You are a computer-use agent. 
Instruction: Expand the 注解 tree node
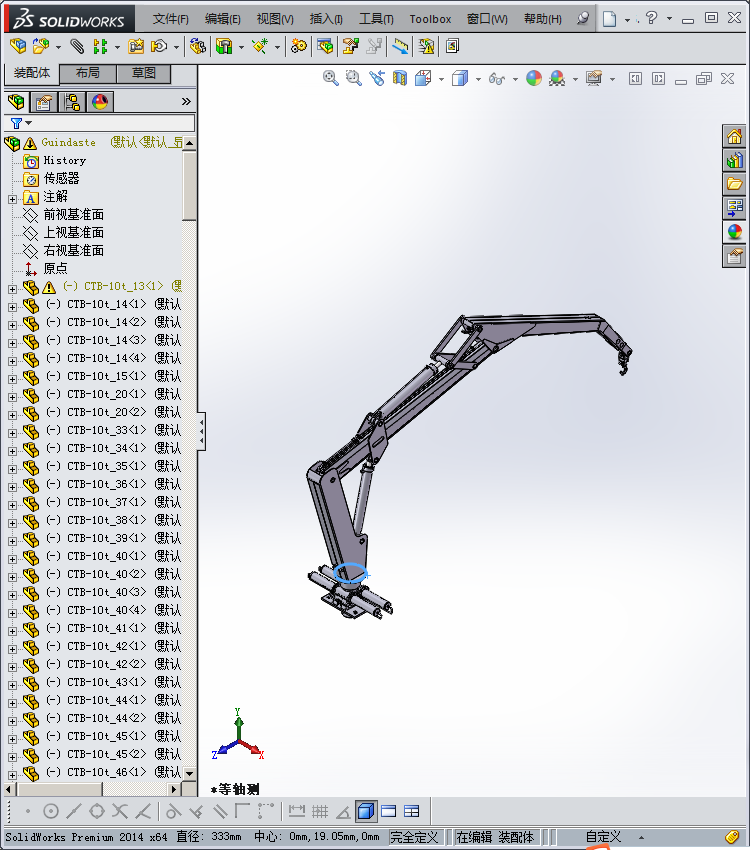click(12, 199)
